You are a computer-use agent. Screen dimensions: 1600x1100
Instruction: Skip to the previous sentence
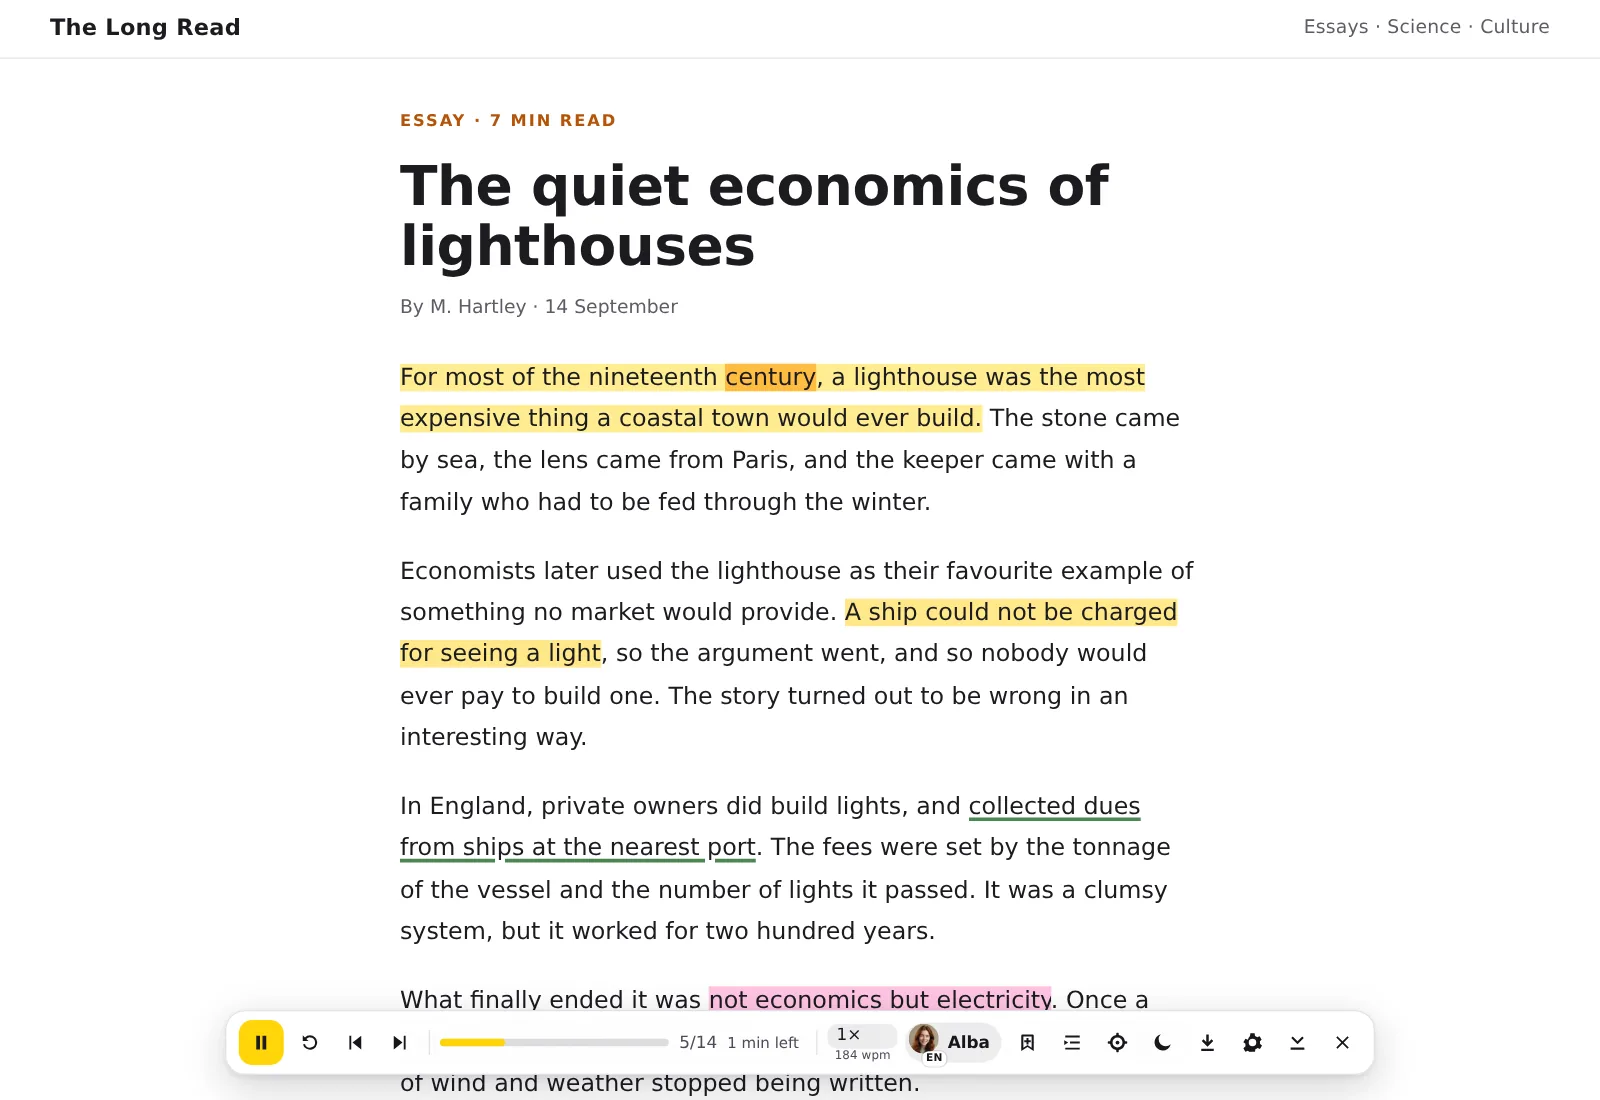[x=355, y=1043]
